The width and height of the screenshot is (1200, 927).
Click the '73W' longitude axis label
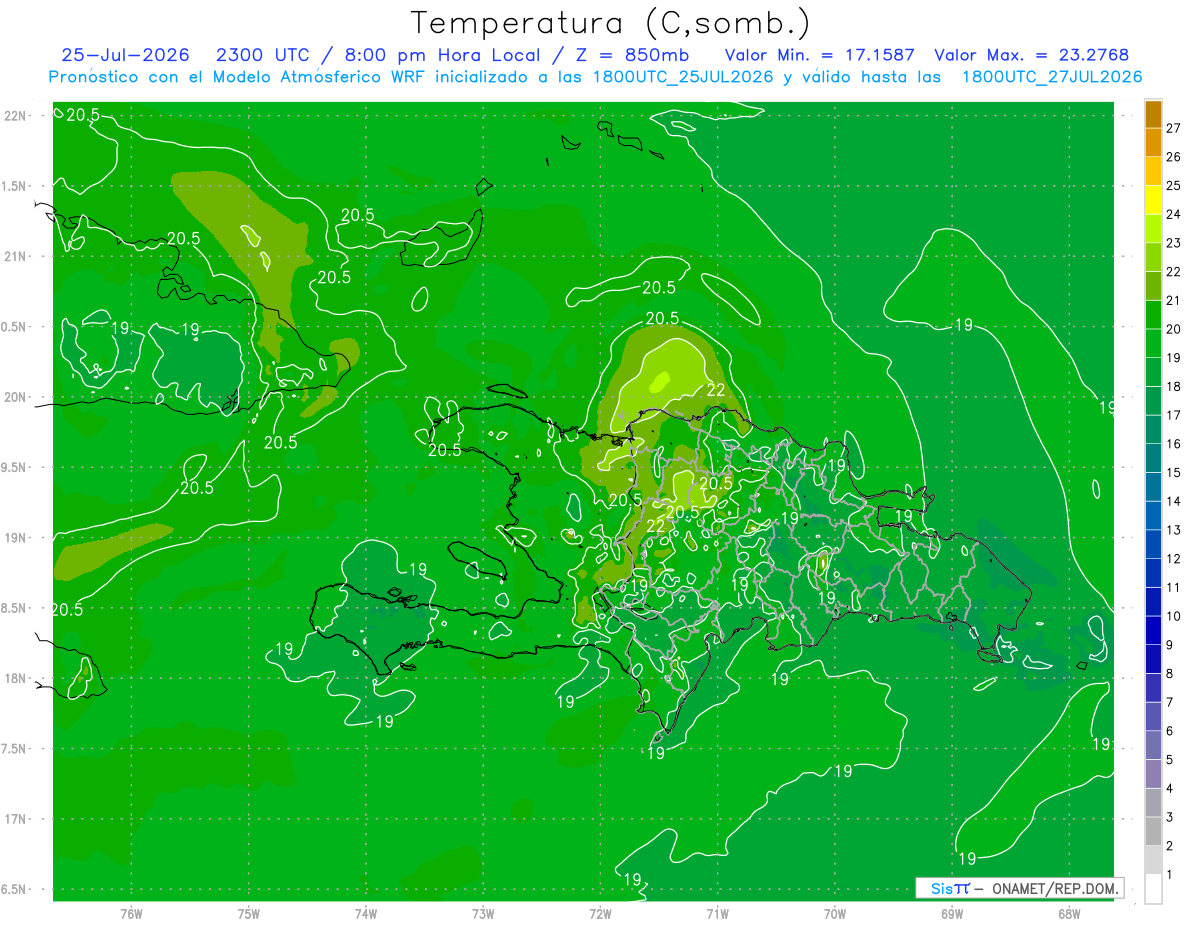point(483,913)
